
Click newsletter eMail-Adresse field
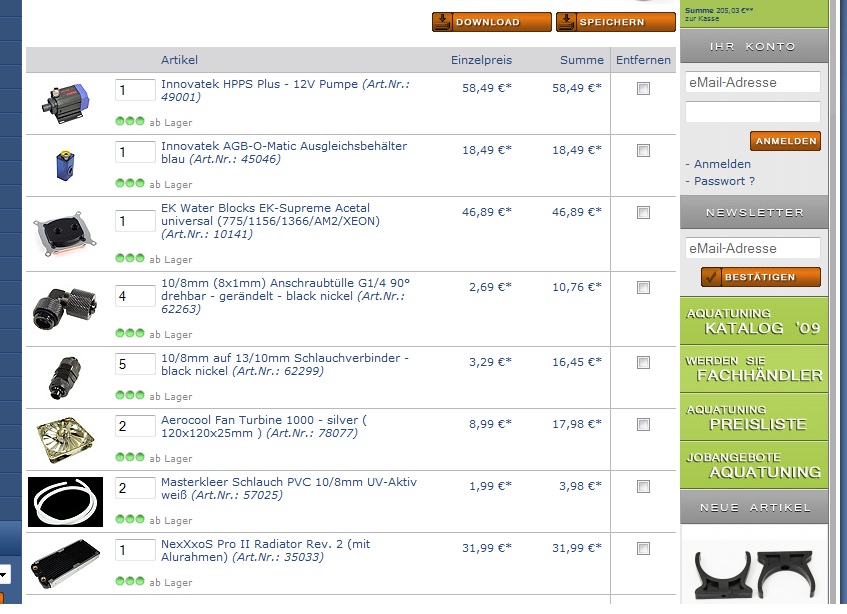pyautogui.click(x=753, y=248)
